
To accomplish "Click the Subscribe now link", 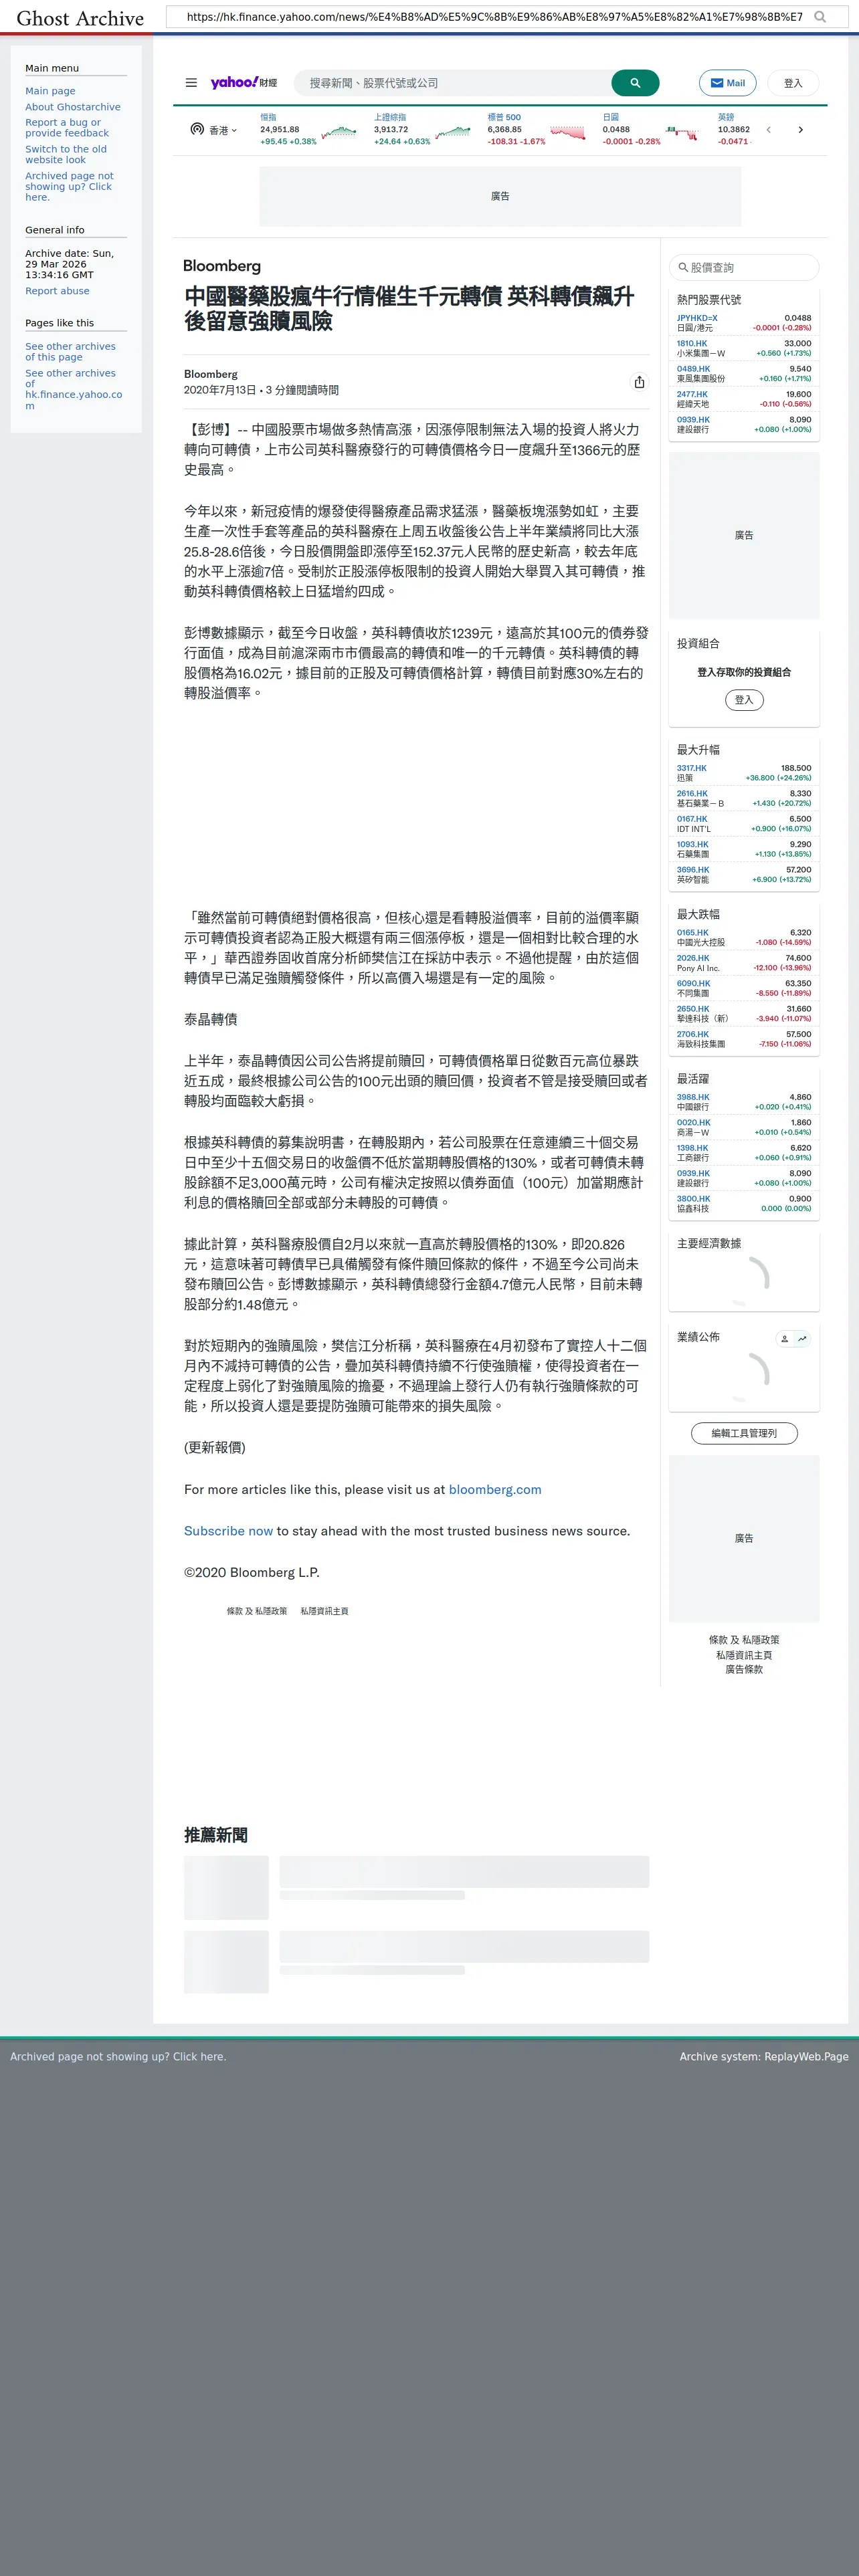I will click(228, 1531).
